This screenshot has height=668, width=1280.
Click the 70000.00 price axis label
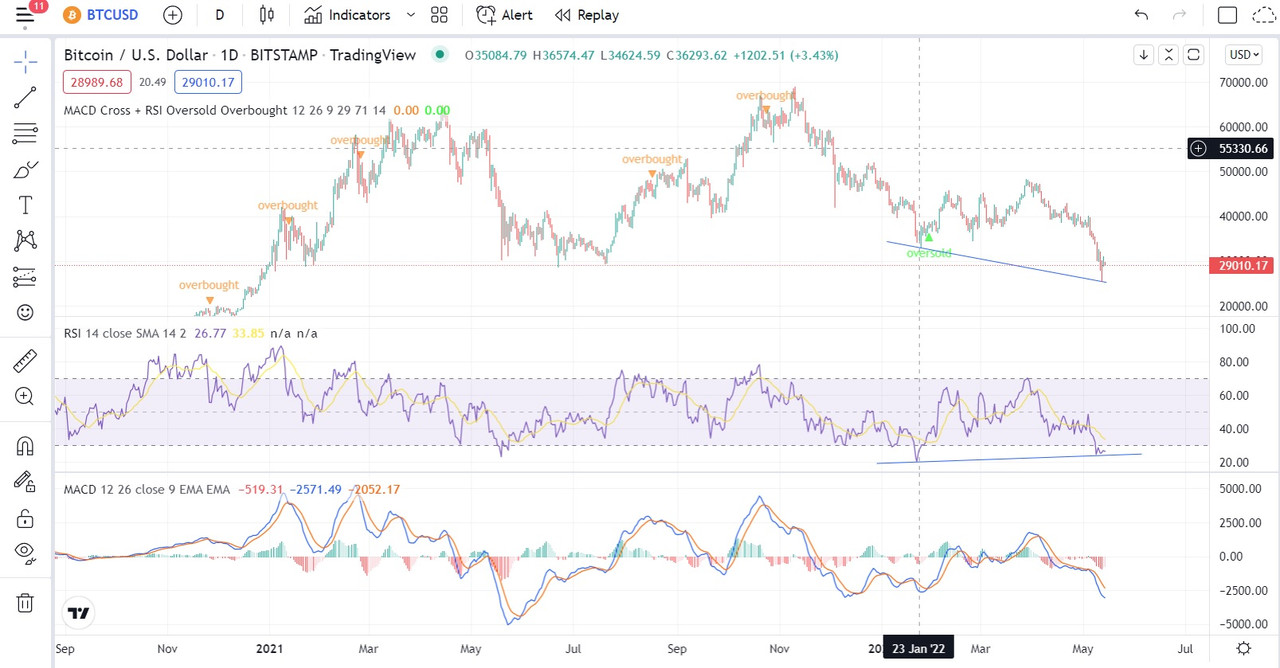click(1244, 83)
